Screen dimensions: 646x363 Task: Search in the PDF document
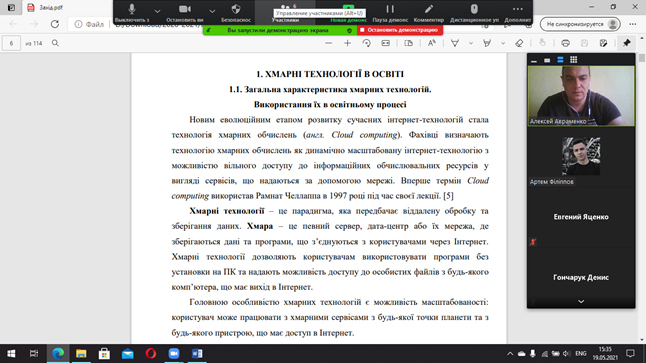tap(55, 43)
